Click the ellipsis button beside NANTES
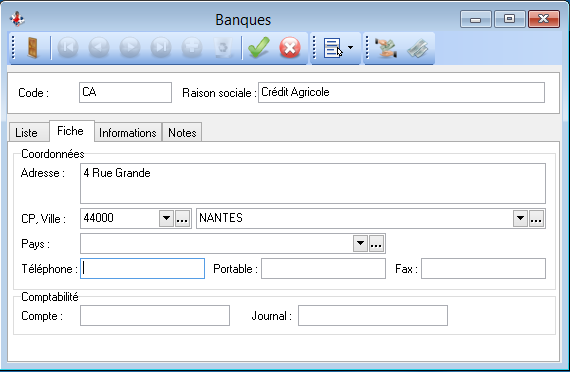 pos(537,219)
